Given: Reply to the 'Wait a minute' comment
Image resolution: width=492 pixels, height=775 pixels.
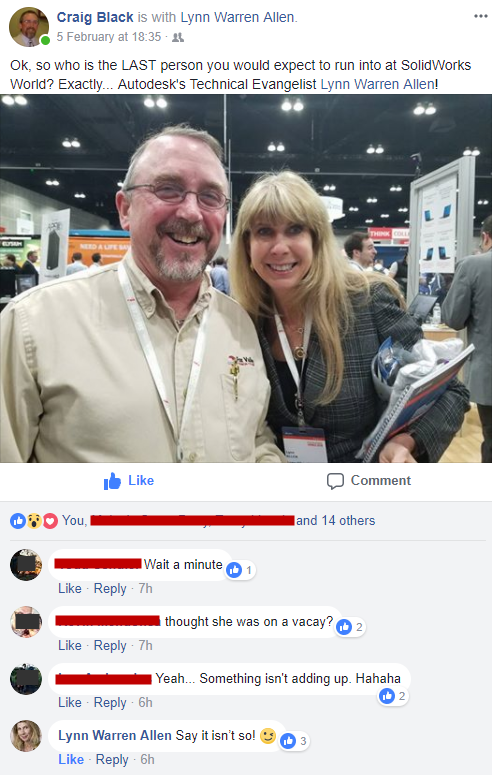Looking at the screenshot, I should click(x=110, y=589).
